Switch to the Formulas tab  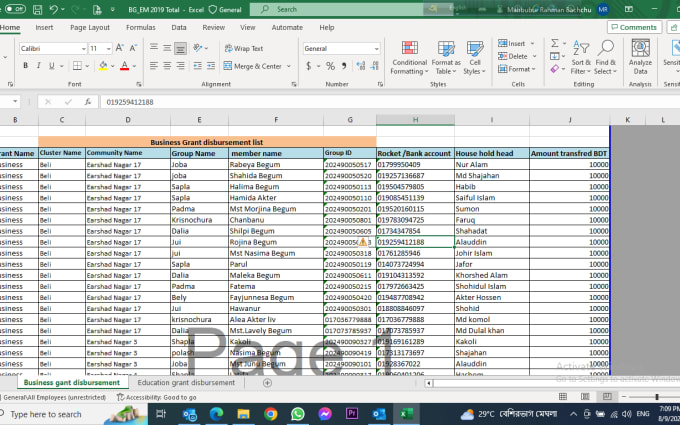pyautogui.click(x=141, y=27)
